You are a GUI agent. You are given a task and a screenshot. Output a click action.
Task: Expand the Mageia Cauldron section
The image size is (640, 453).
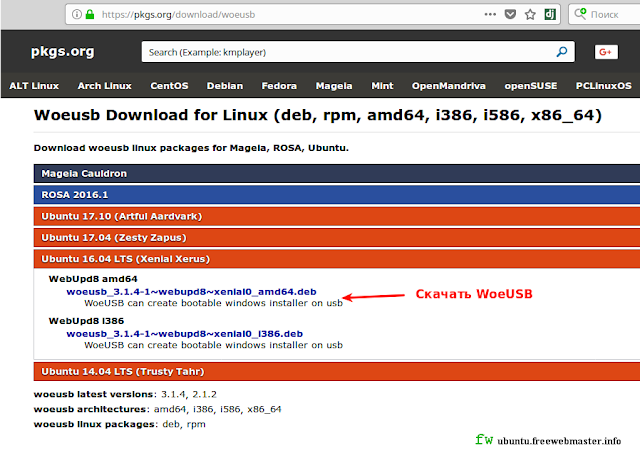[337, 173]
